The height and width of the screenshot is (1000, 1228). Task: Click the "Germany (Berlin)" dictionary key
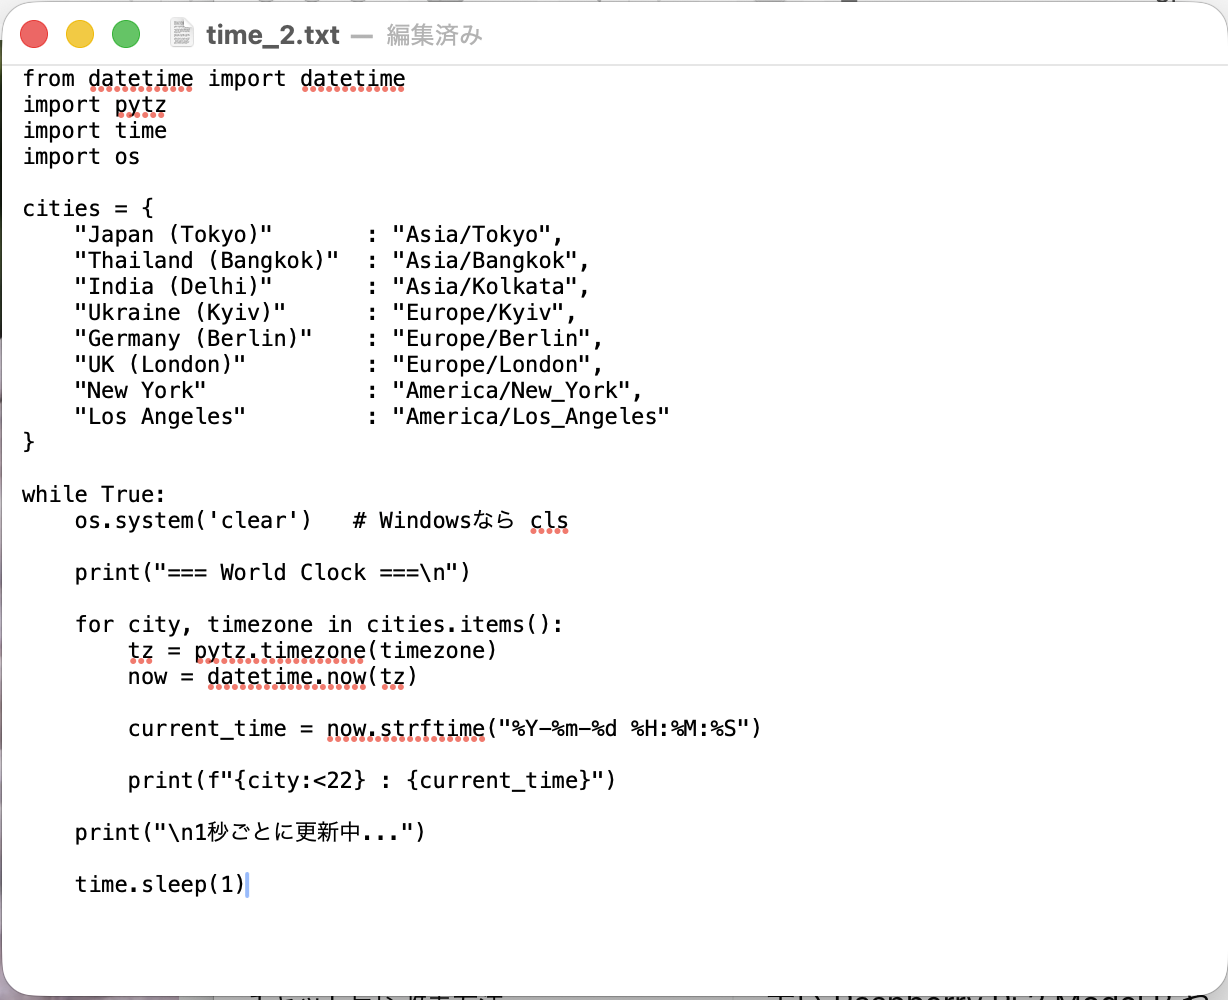click(193, 339)
